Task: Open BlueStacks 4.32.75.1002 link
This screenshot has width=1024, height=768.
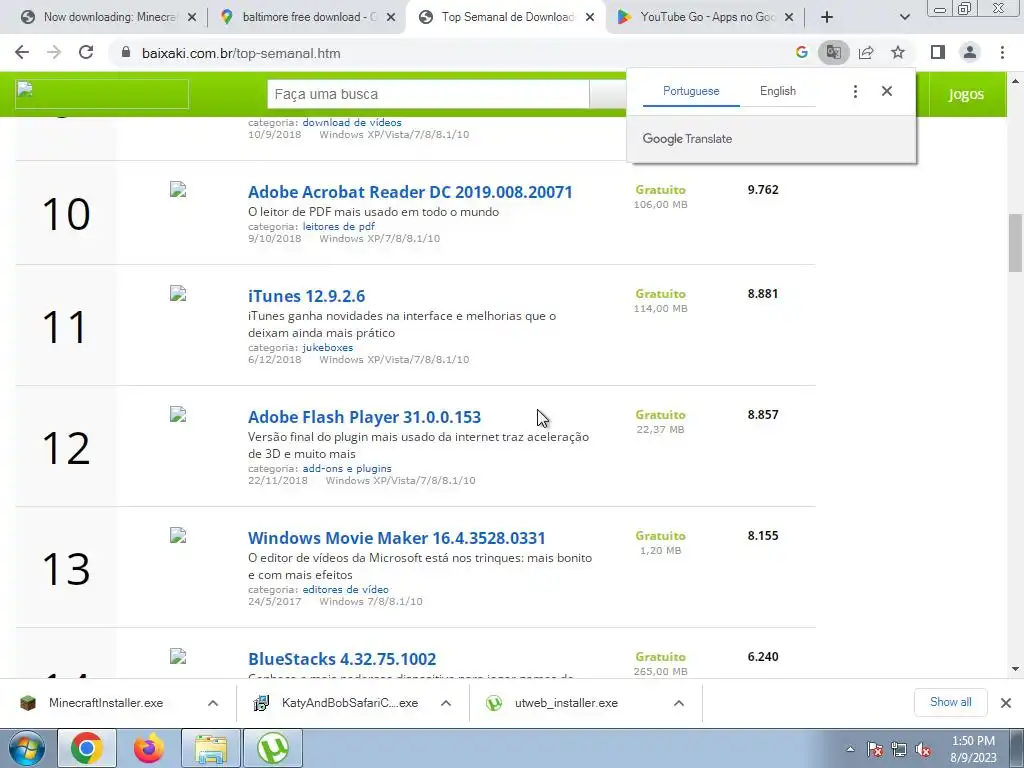Action: coord(342,658)
